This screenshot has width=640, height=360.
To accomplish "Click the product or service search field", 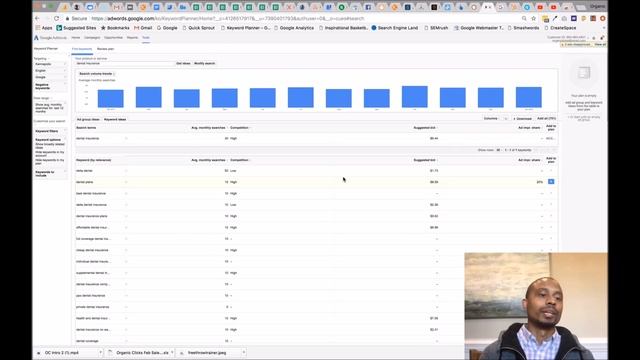I will coord(124,64).
